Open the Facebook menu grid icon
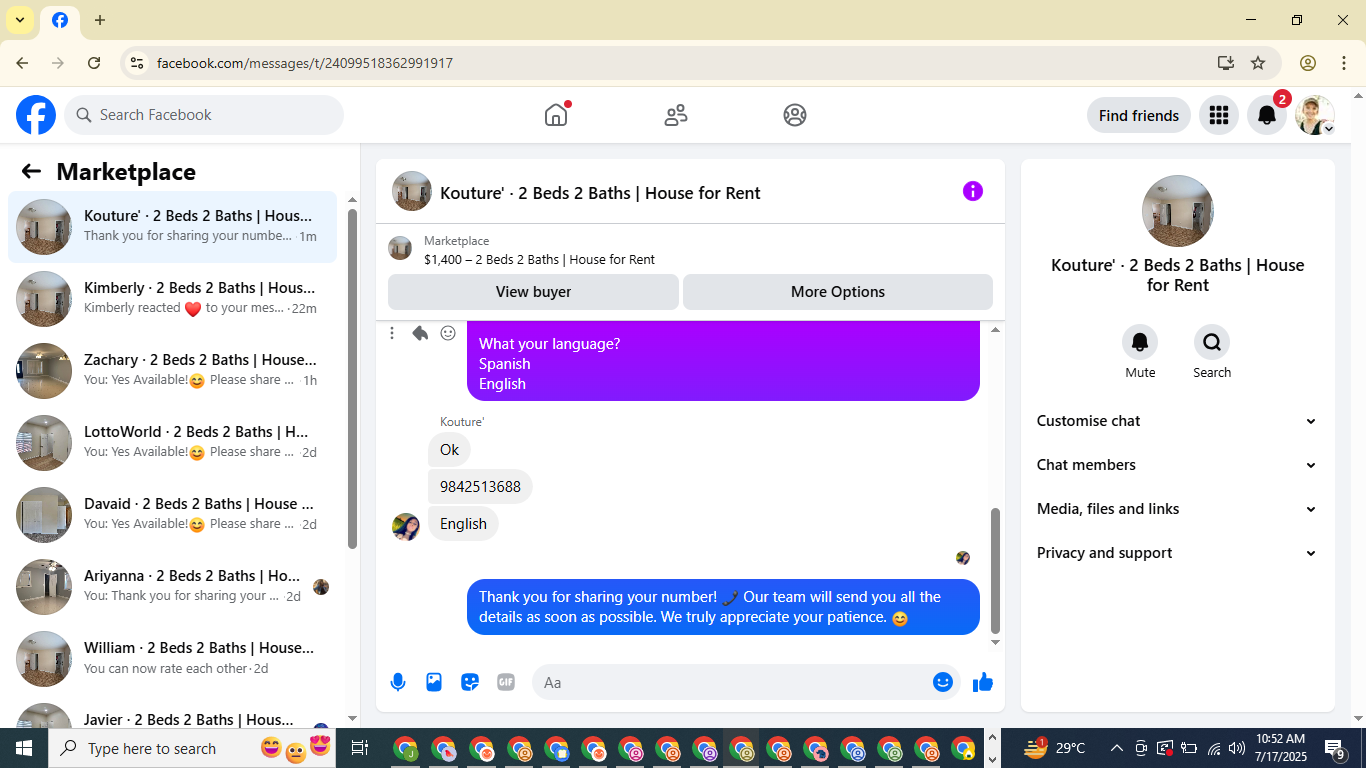Screen dimensions: 1366x768 click(x=1218, y=115)
